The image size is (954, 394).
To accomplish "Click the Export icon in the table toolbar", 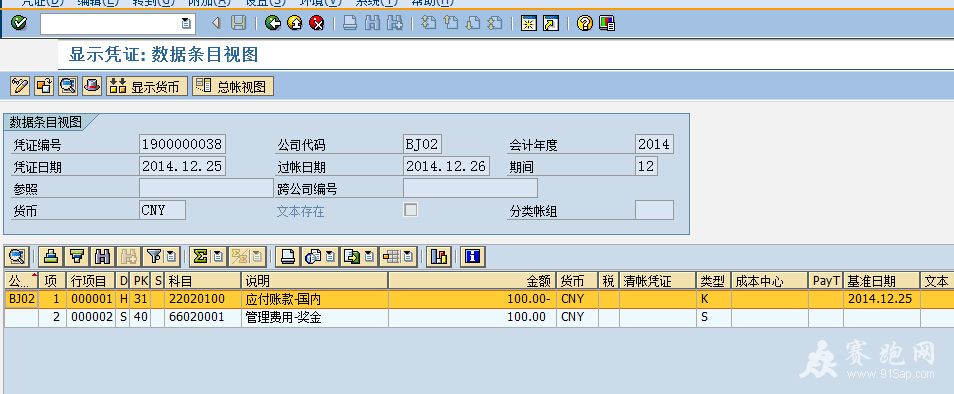I will click(x=351, y=257).
